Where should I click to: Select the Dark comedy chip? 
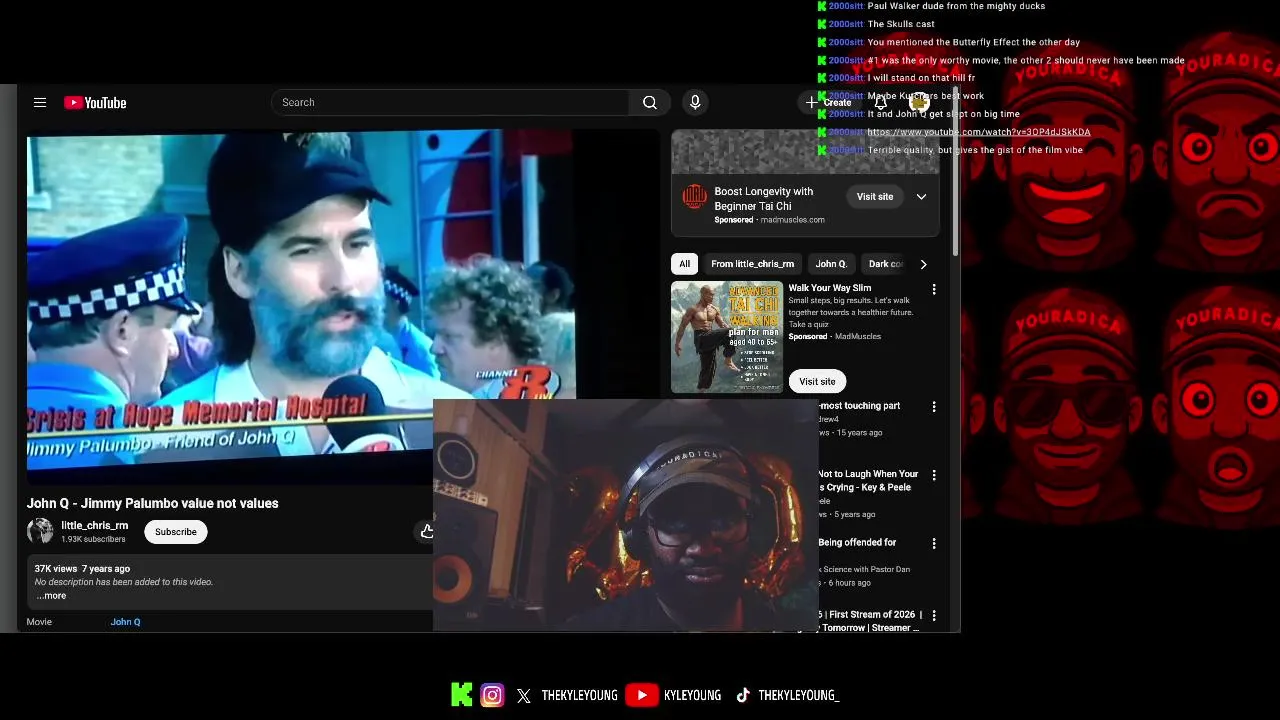[x=885, y=264]
